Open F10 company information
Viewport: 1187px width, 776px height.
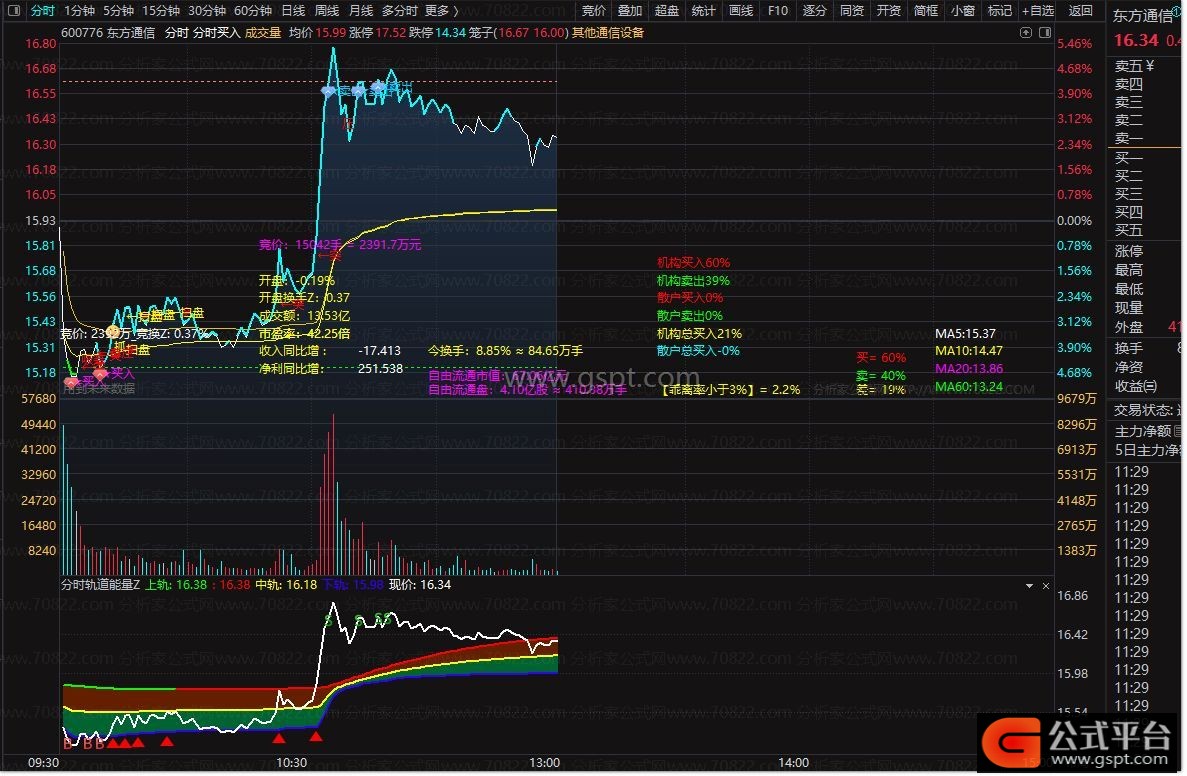(777, 11)
